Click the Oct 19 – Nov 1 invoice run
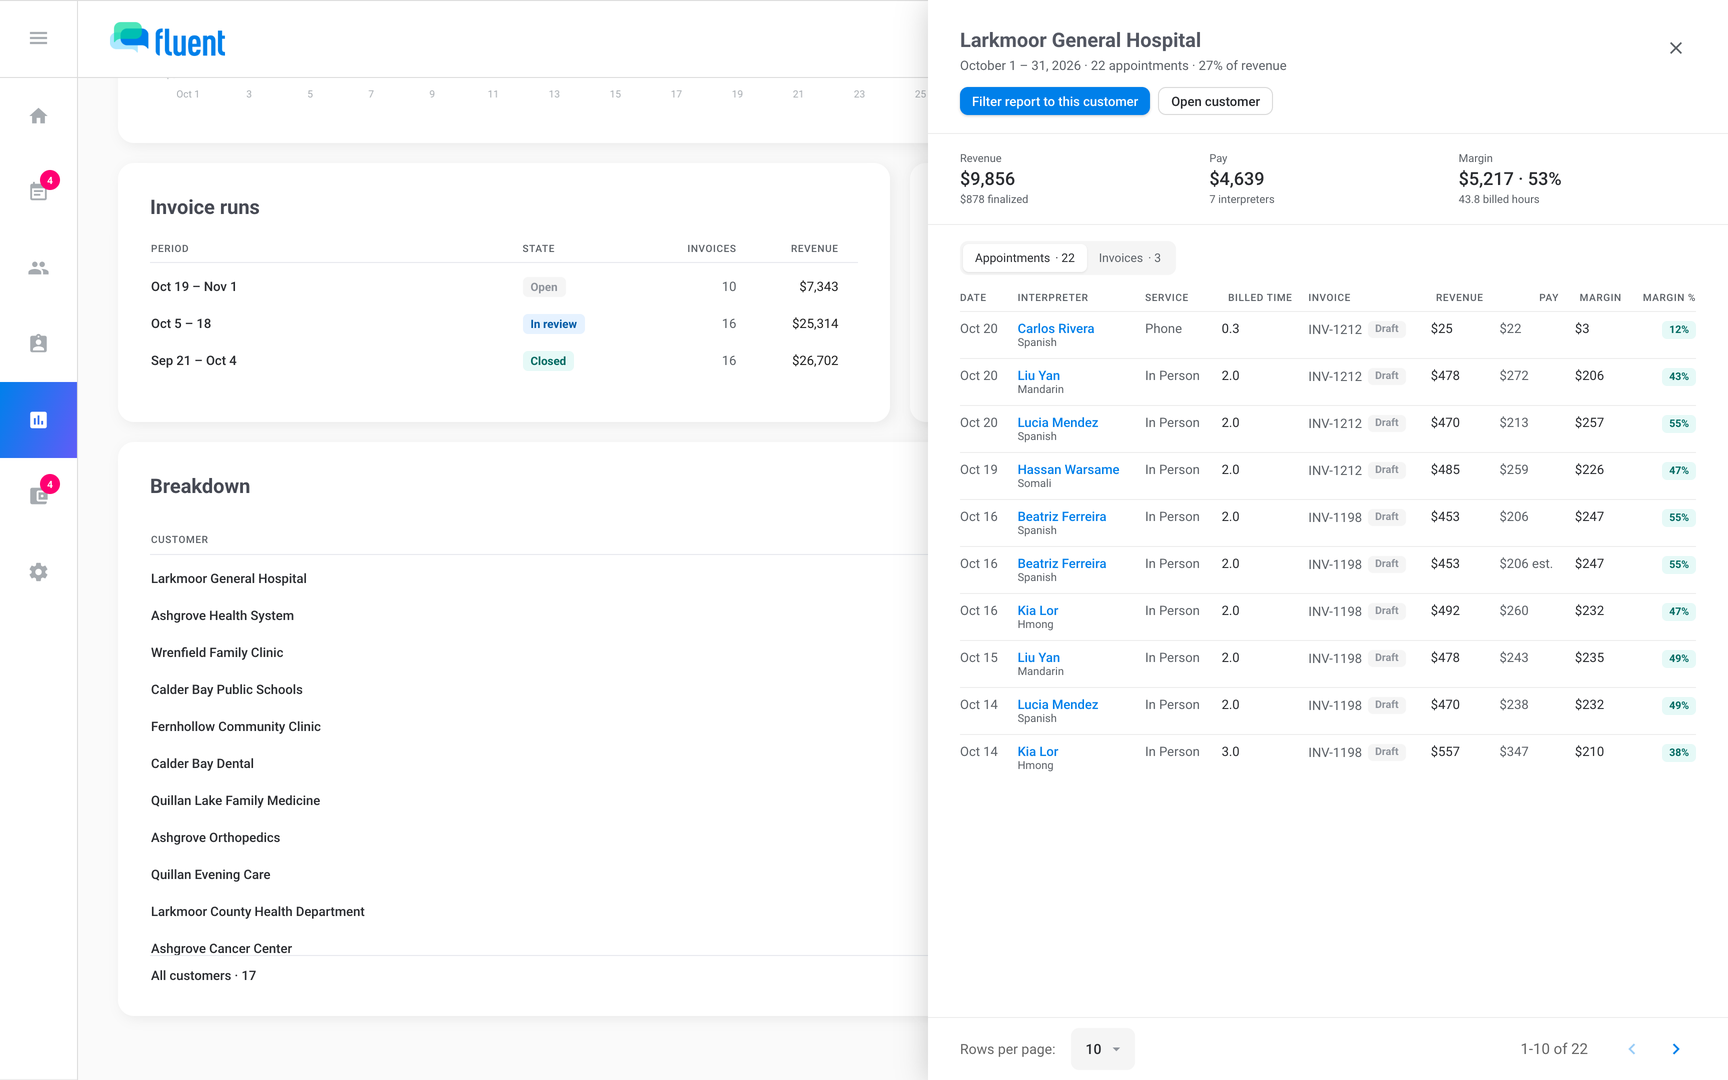 pos(504,287)
